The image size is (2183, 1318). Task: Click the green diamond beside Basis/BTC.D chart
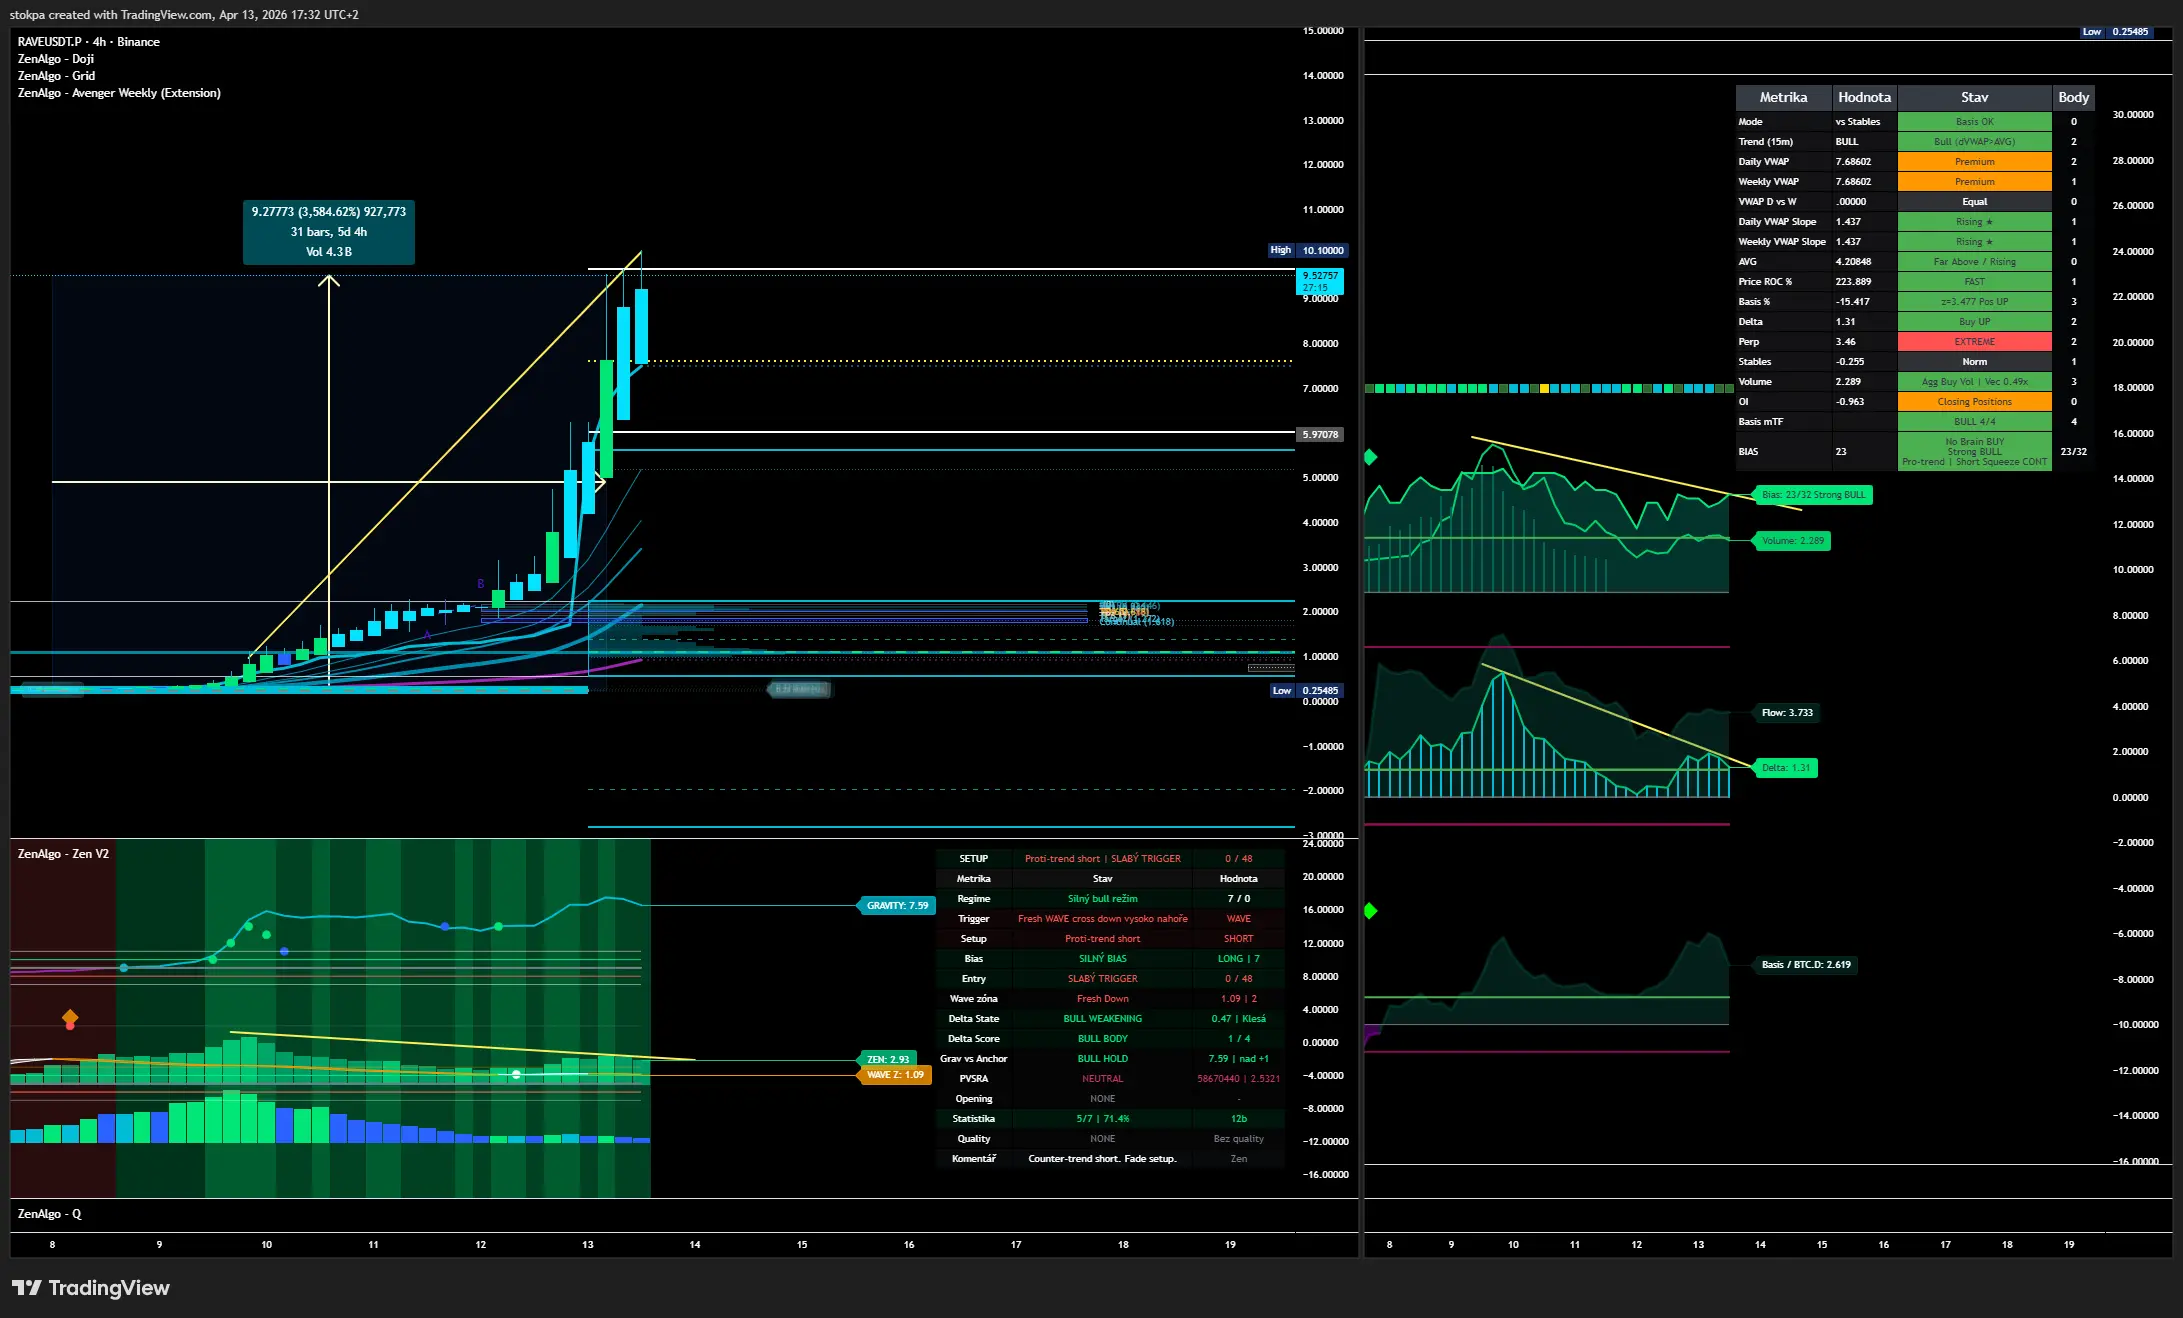(x=1371, y=911)
